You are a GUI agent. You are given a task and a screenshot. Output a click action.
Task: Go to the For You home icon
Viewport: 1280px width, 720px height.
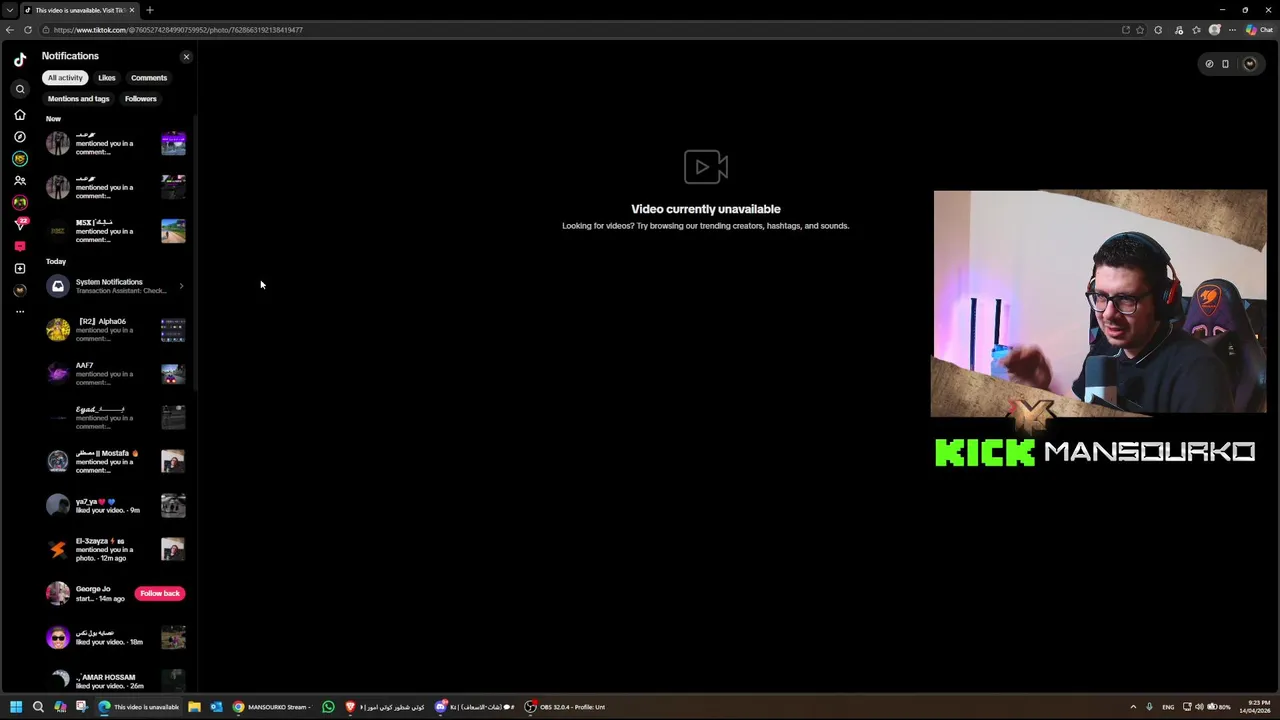[x=20, y=115]
